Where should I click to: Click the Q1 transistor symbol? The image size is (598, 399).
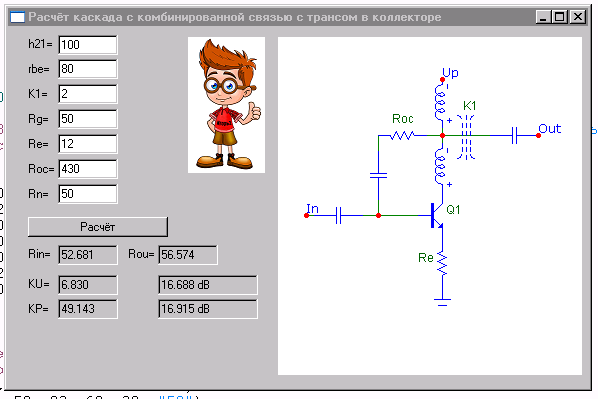coord(437,216)
